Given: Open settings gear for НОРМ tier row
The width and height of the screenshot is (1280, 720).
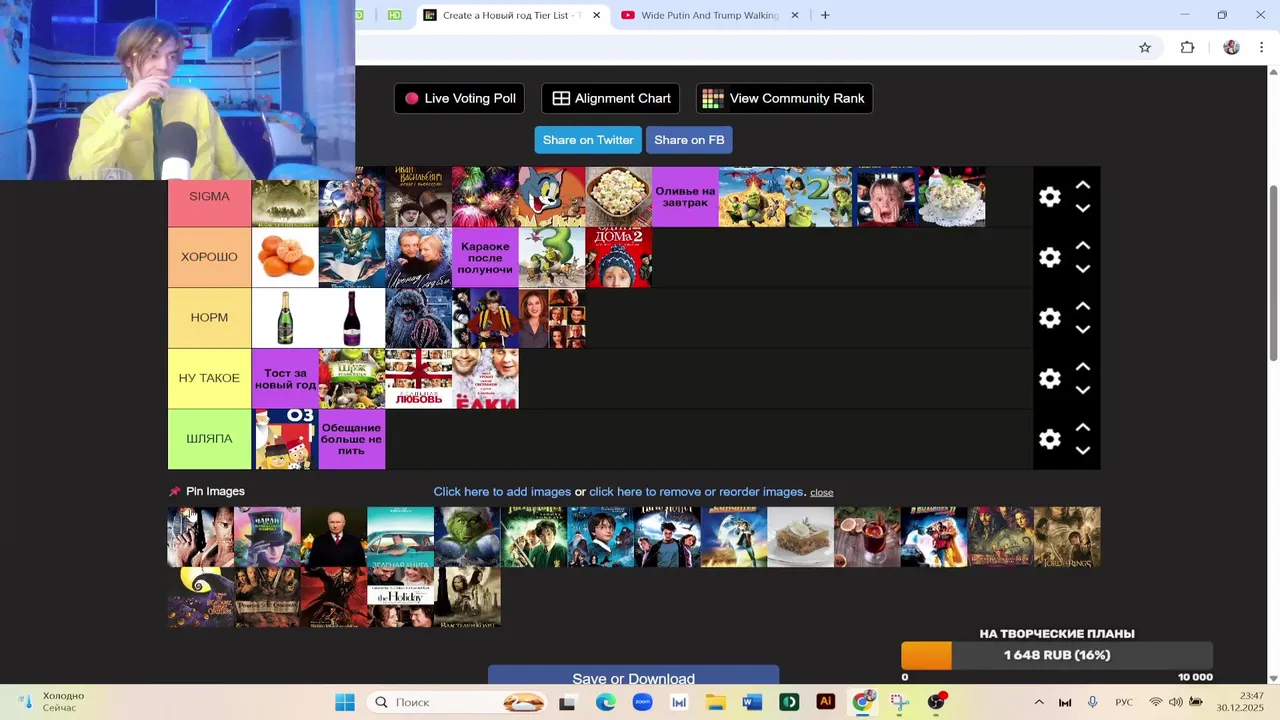Looking at the screenshot, I should 1049,318.
